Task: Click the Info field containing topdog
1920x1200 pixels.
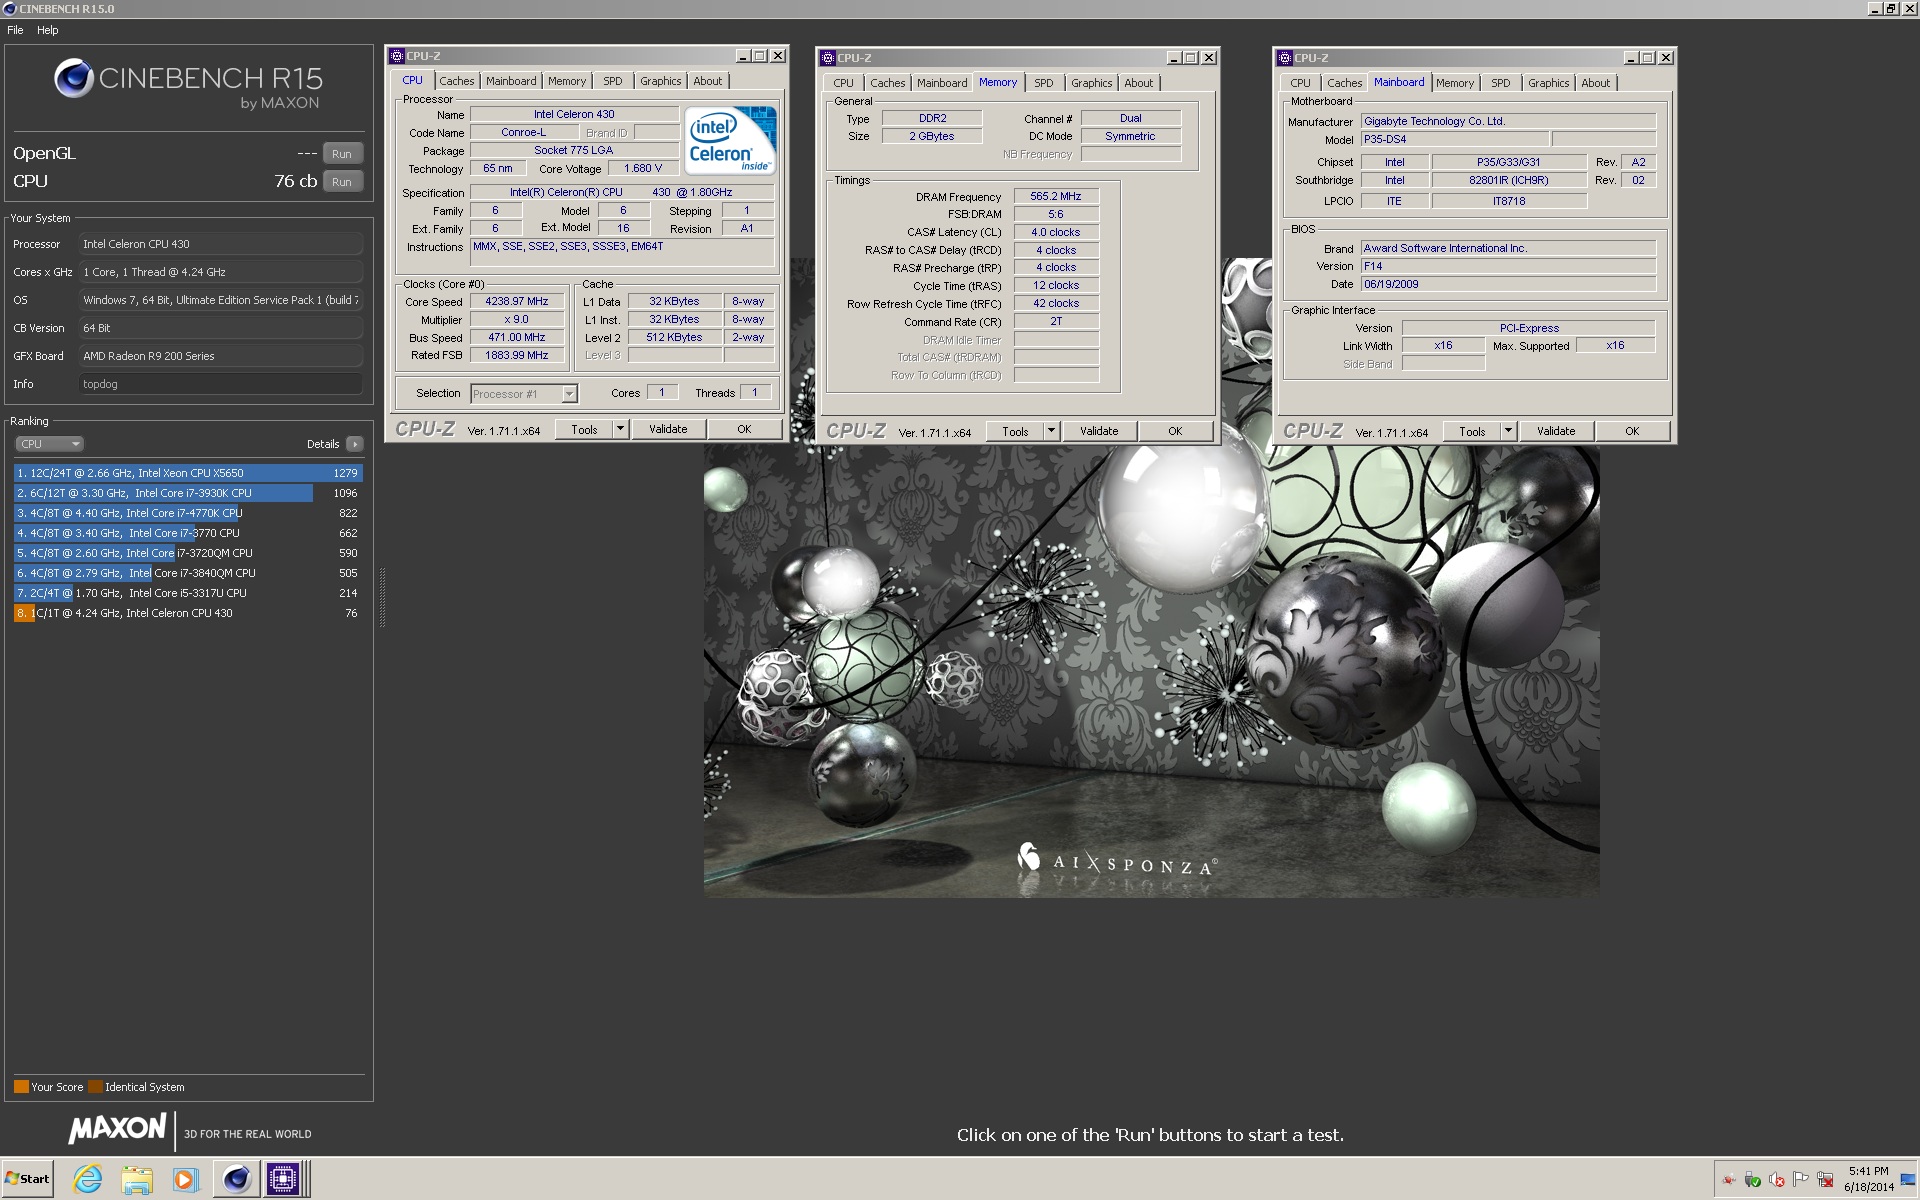Action: coord(220,384)
